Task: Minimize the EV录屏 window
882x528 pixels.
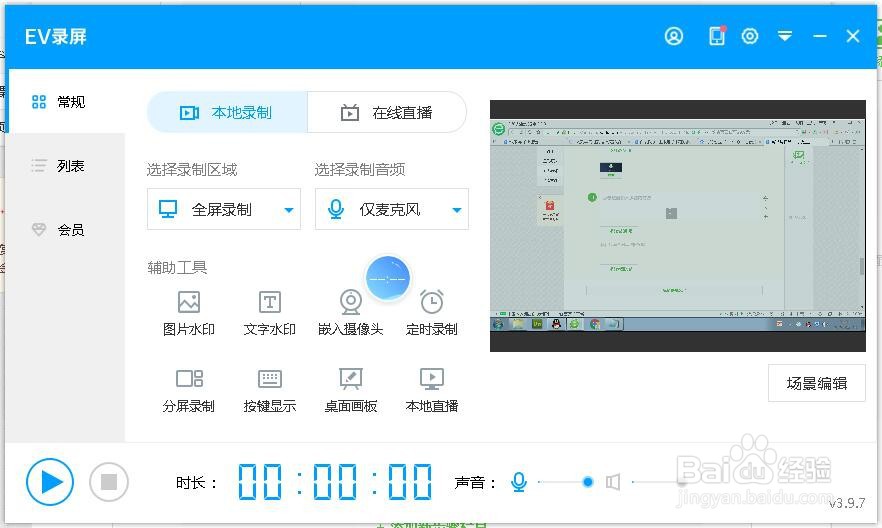Action: (820, 37)
